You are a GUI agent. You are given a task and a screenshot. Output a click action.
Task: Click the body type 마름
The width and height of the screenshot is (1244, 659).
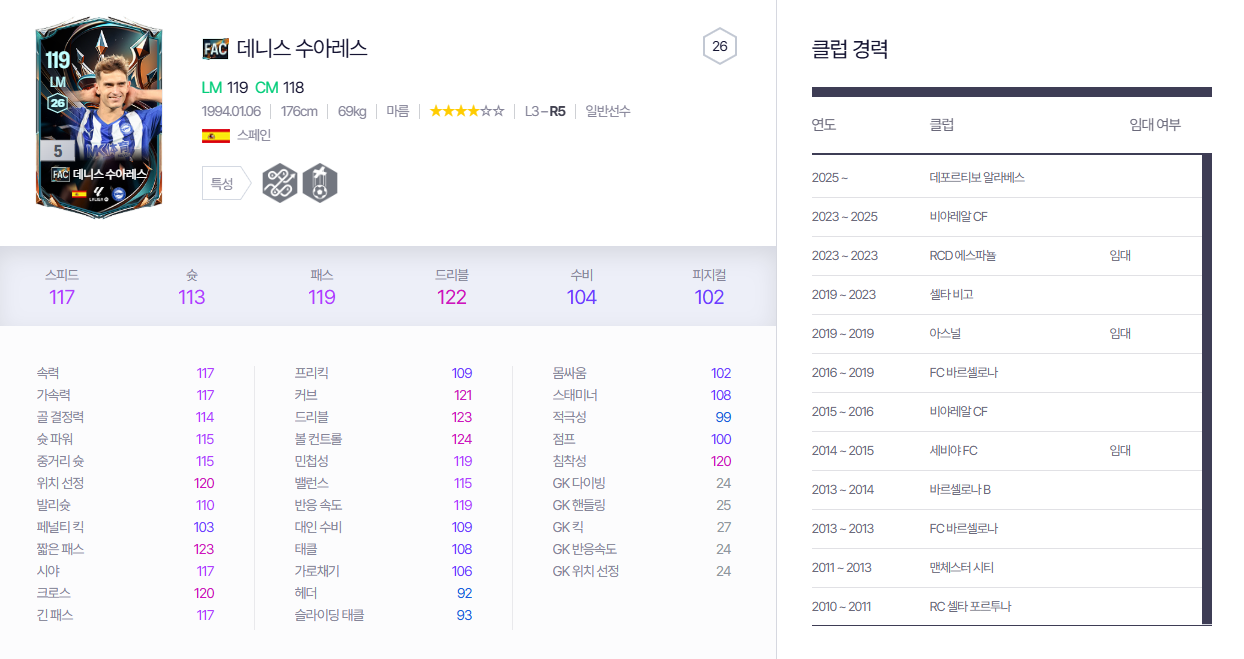(398, 111)
